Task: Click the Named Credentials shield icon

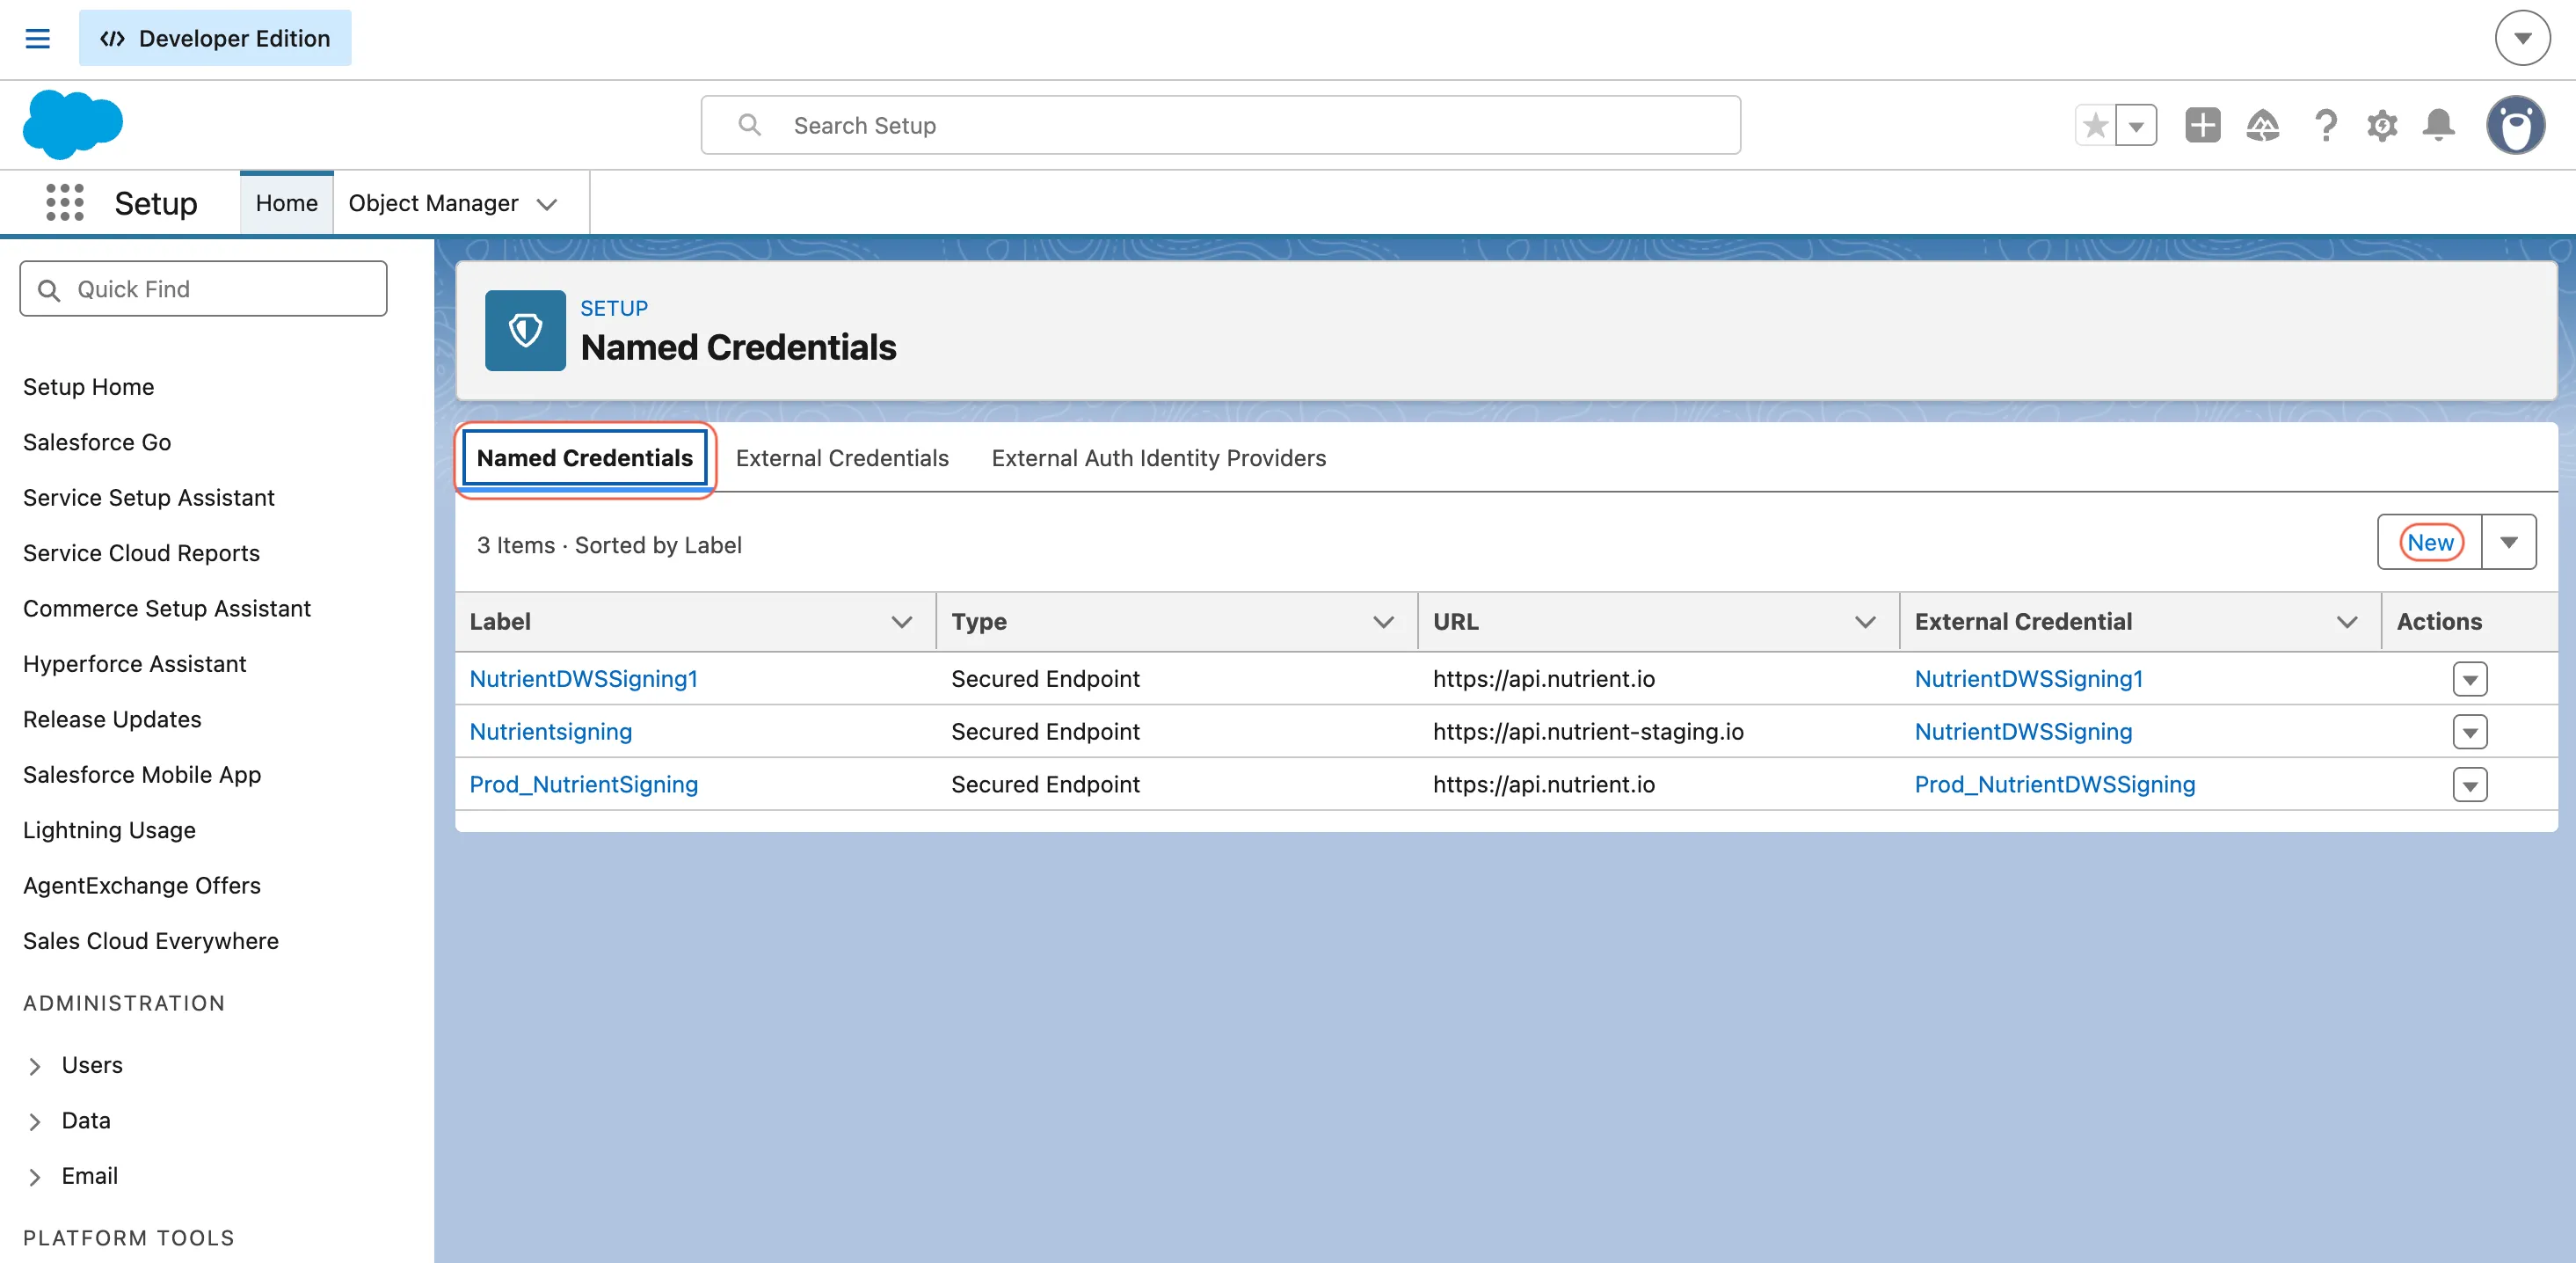Action: 525,330
